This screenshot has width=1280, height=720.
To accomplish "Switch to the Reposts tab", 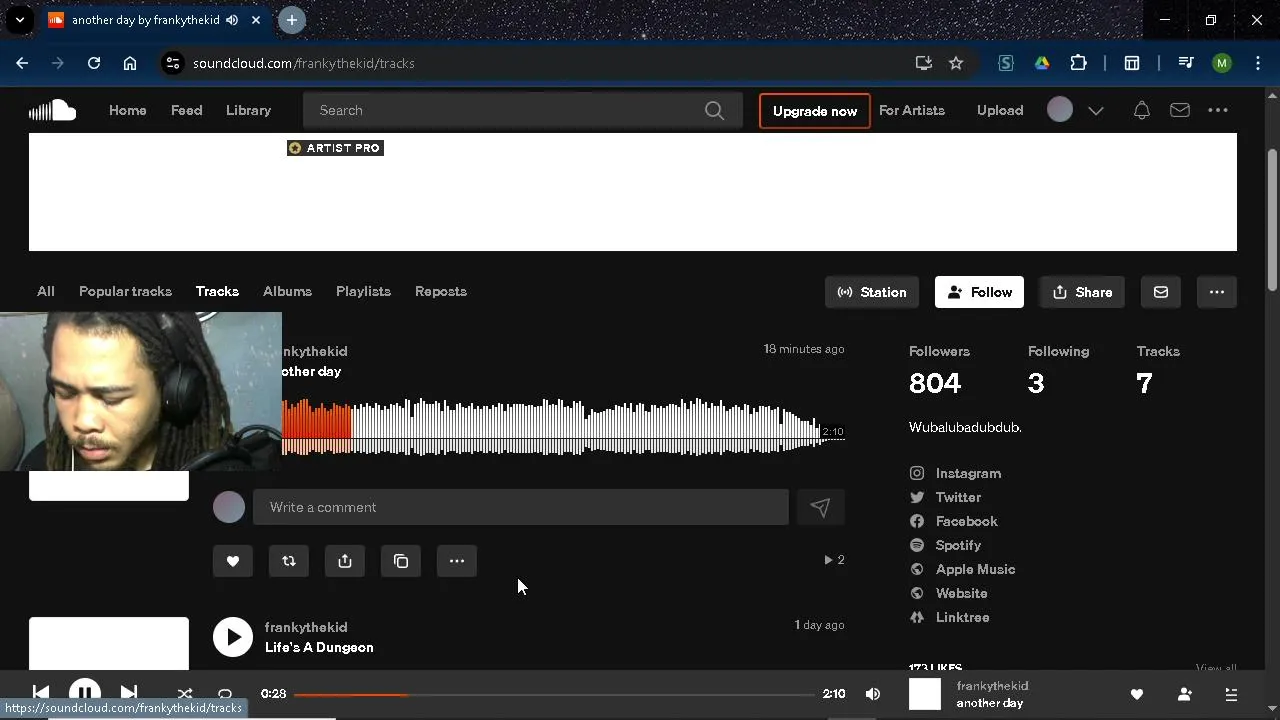I will tap(441, 291).
